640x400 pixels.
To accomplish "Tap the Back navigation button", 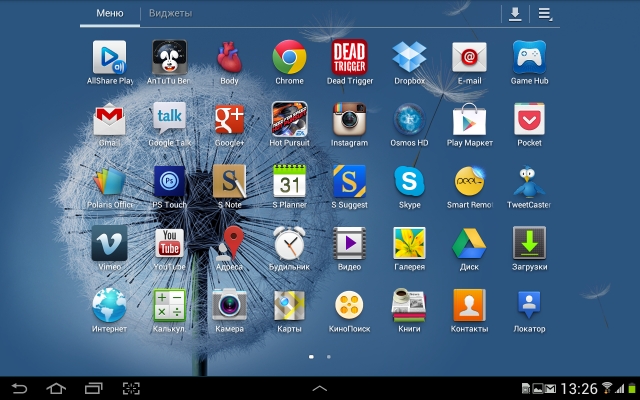I will coord(19,388).
